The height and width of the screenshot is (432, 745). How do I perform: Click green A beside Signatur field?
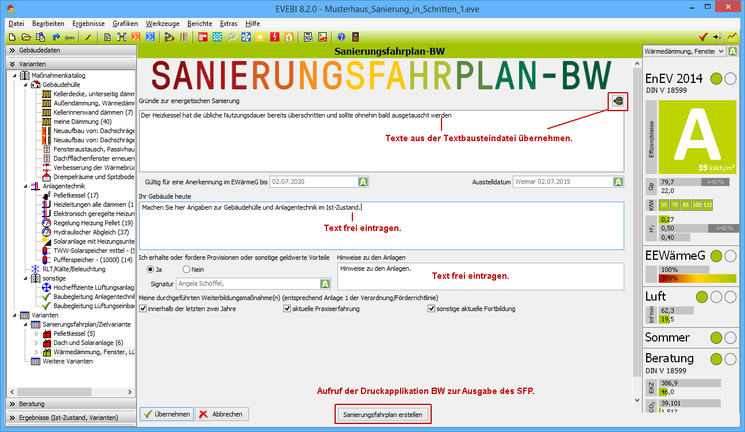(325, 284)
